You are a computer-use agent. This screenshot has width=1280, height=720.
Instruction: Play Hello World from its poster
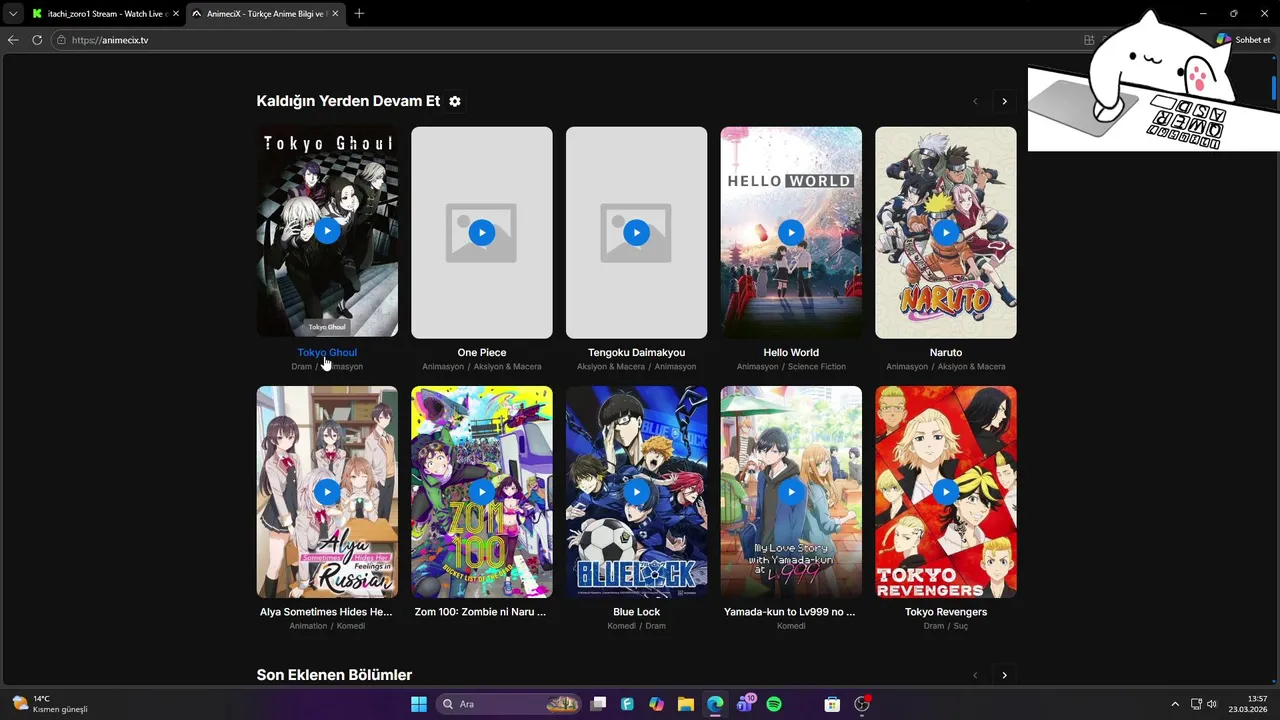coord(791,232)
